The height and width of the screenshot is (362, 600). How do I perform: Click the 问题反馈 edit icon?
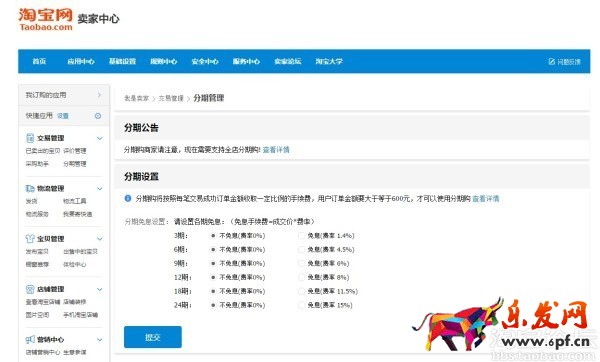coord(551,61)
